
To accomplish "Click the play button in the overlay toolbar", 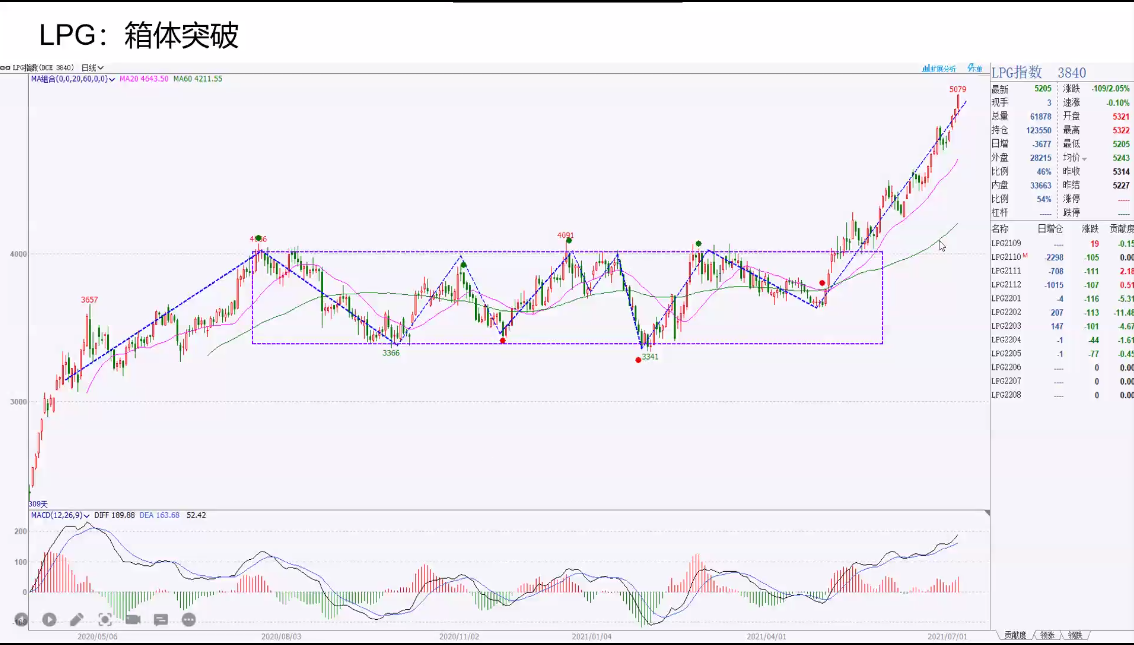I will (49, 620).
